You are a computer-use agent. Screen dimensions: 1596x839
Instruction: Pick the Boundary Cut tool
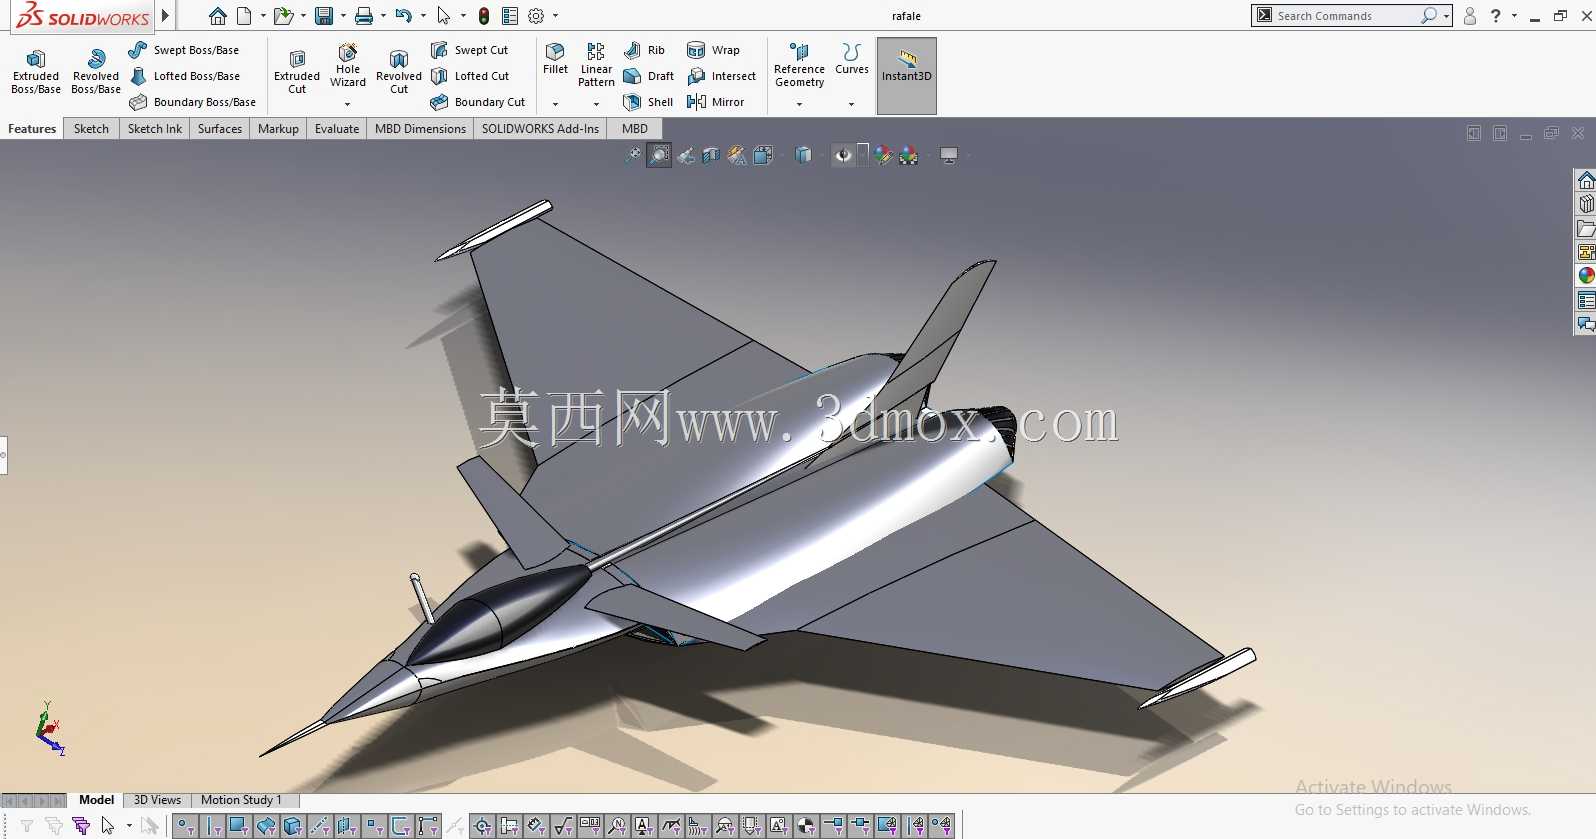[478, 102]
